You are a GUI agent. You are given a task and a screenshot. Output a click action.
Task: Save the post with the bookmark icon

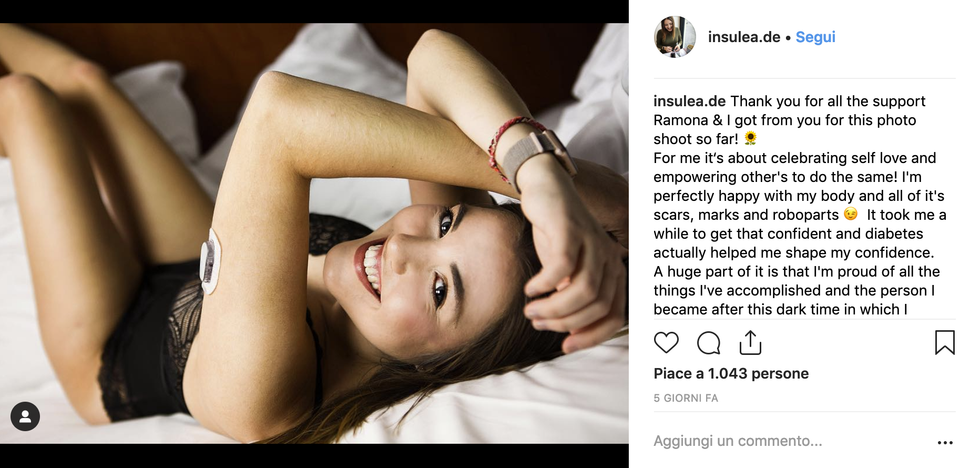pyautogui.click(x=944, y=342)
